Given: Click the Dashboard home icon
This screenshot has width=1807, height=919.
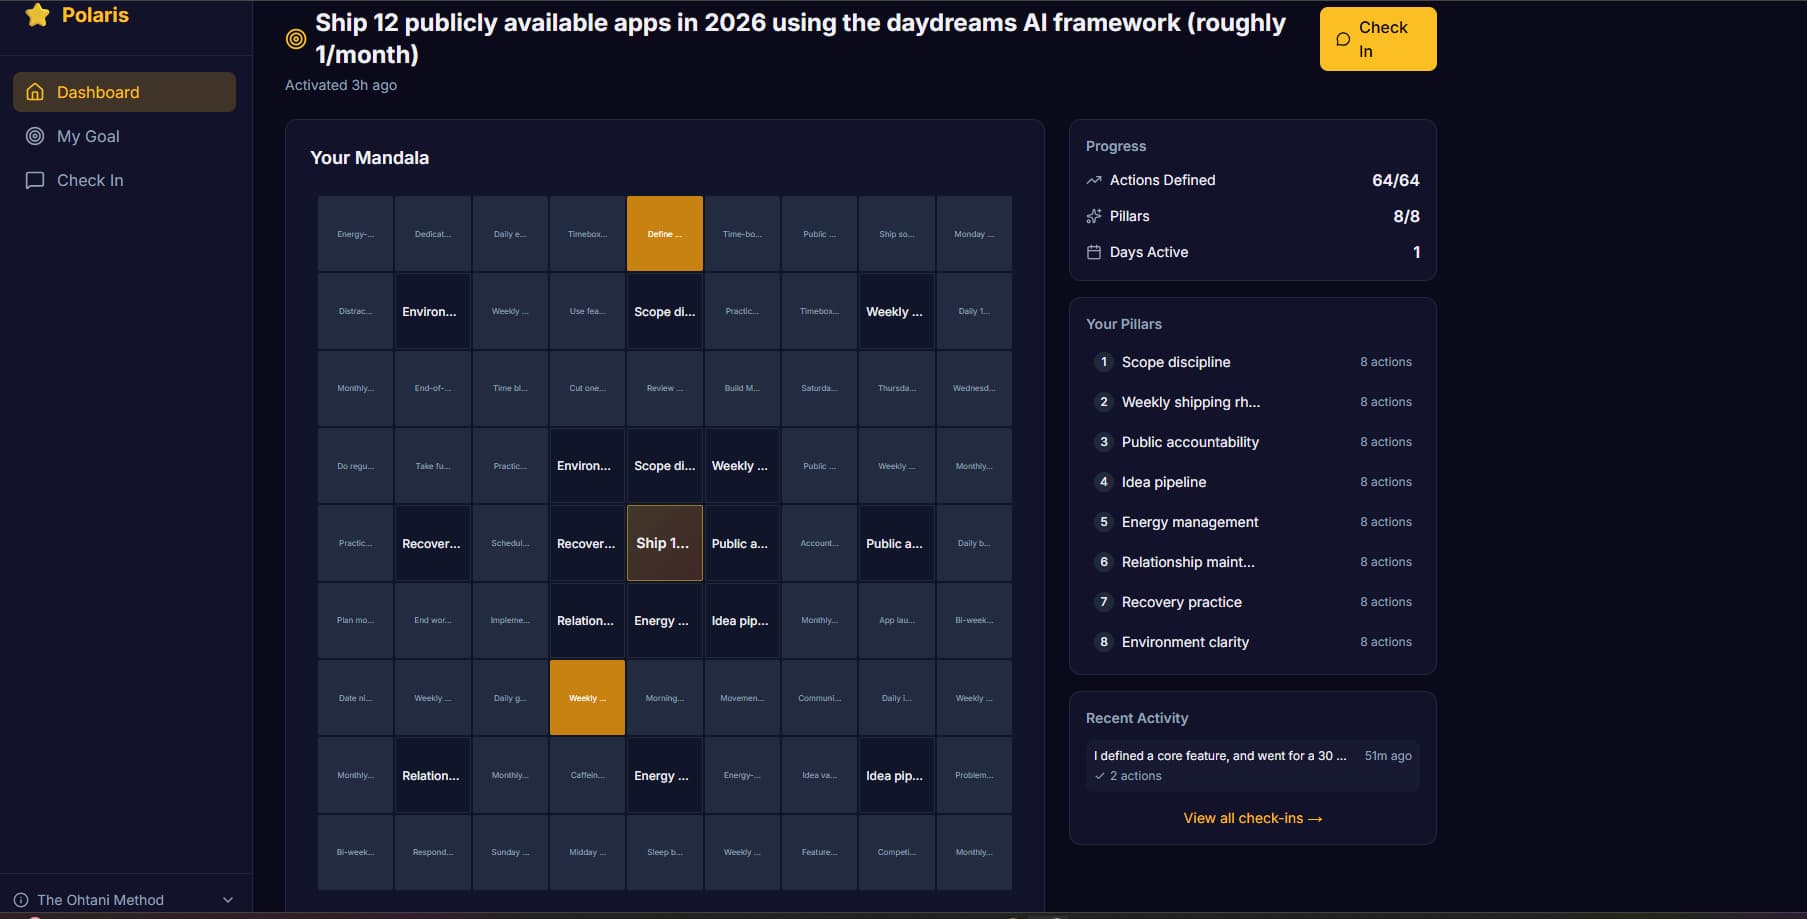Looking at the screenshot, I should [x=35, y=92].
